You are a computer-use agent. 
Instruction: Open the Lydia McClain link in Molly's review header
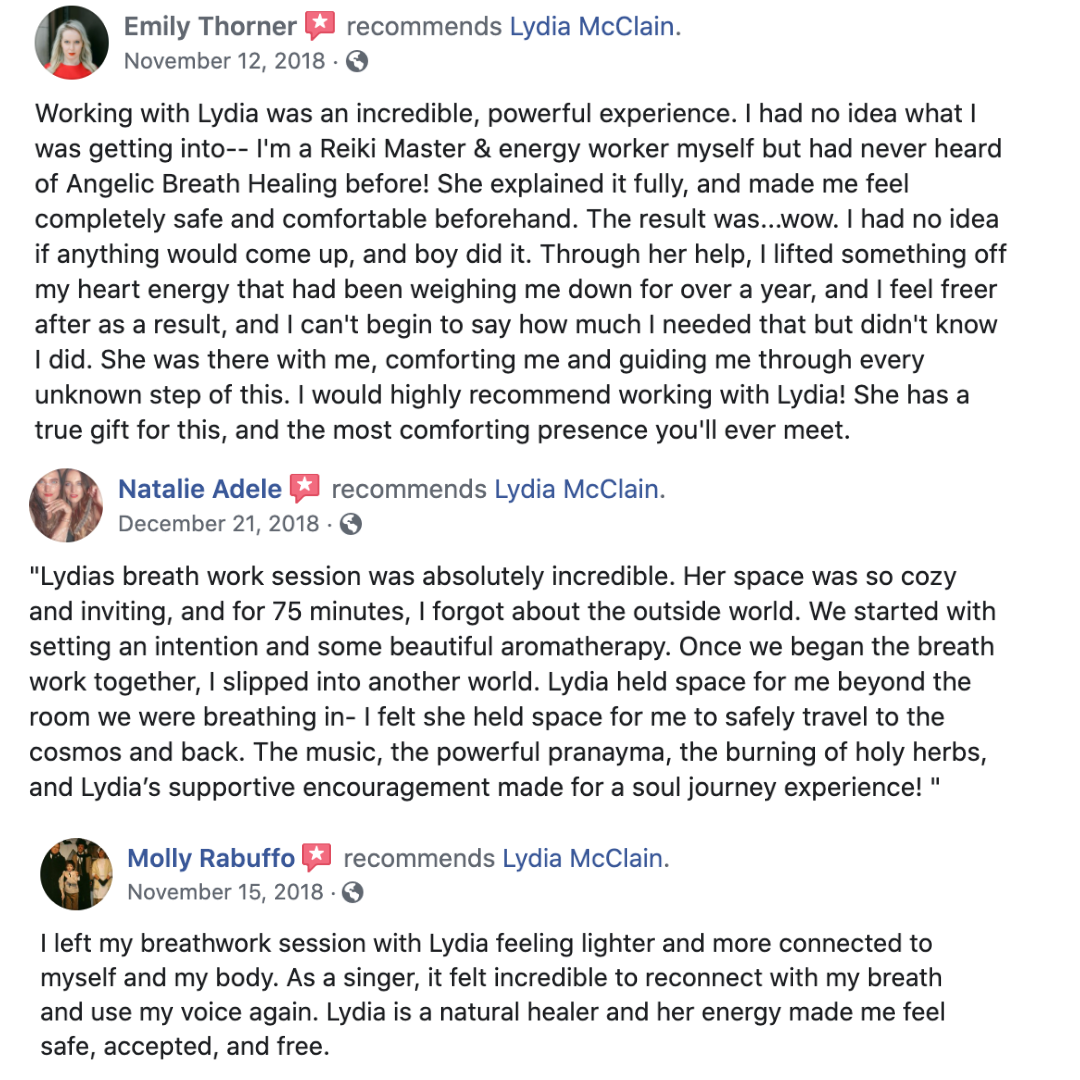click(x=586, y=859)
